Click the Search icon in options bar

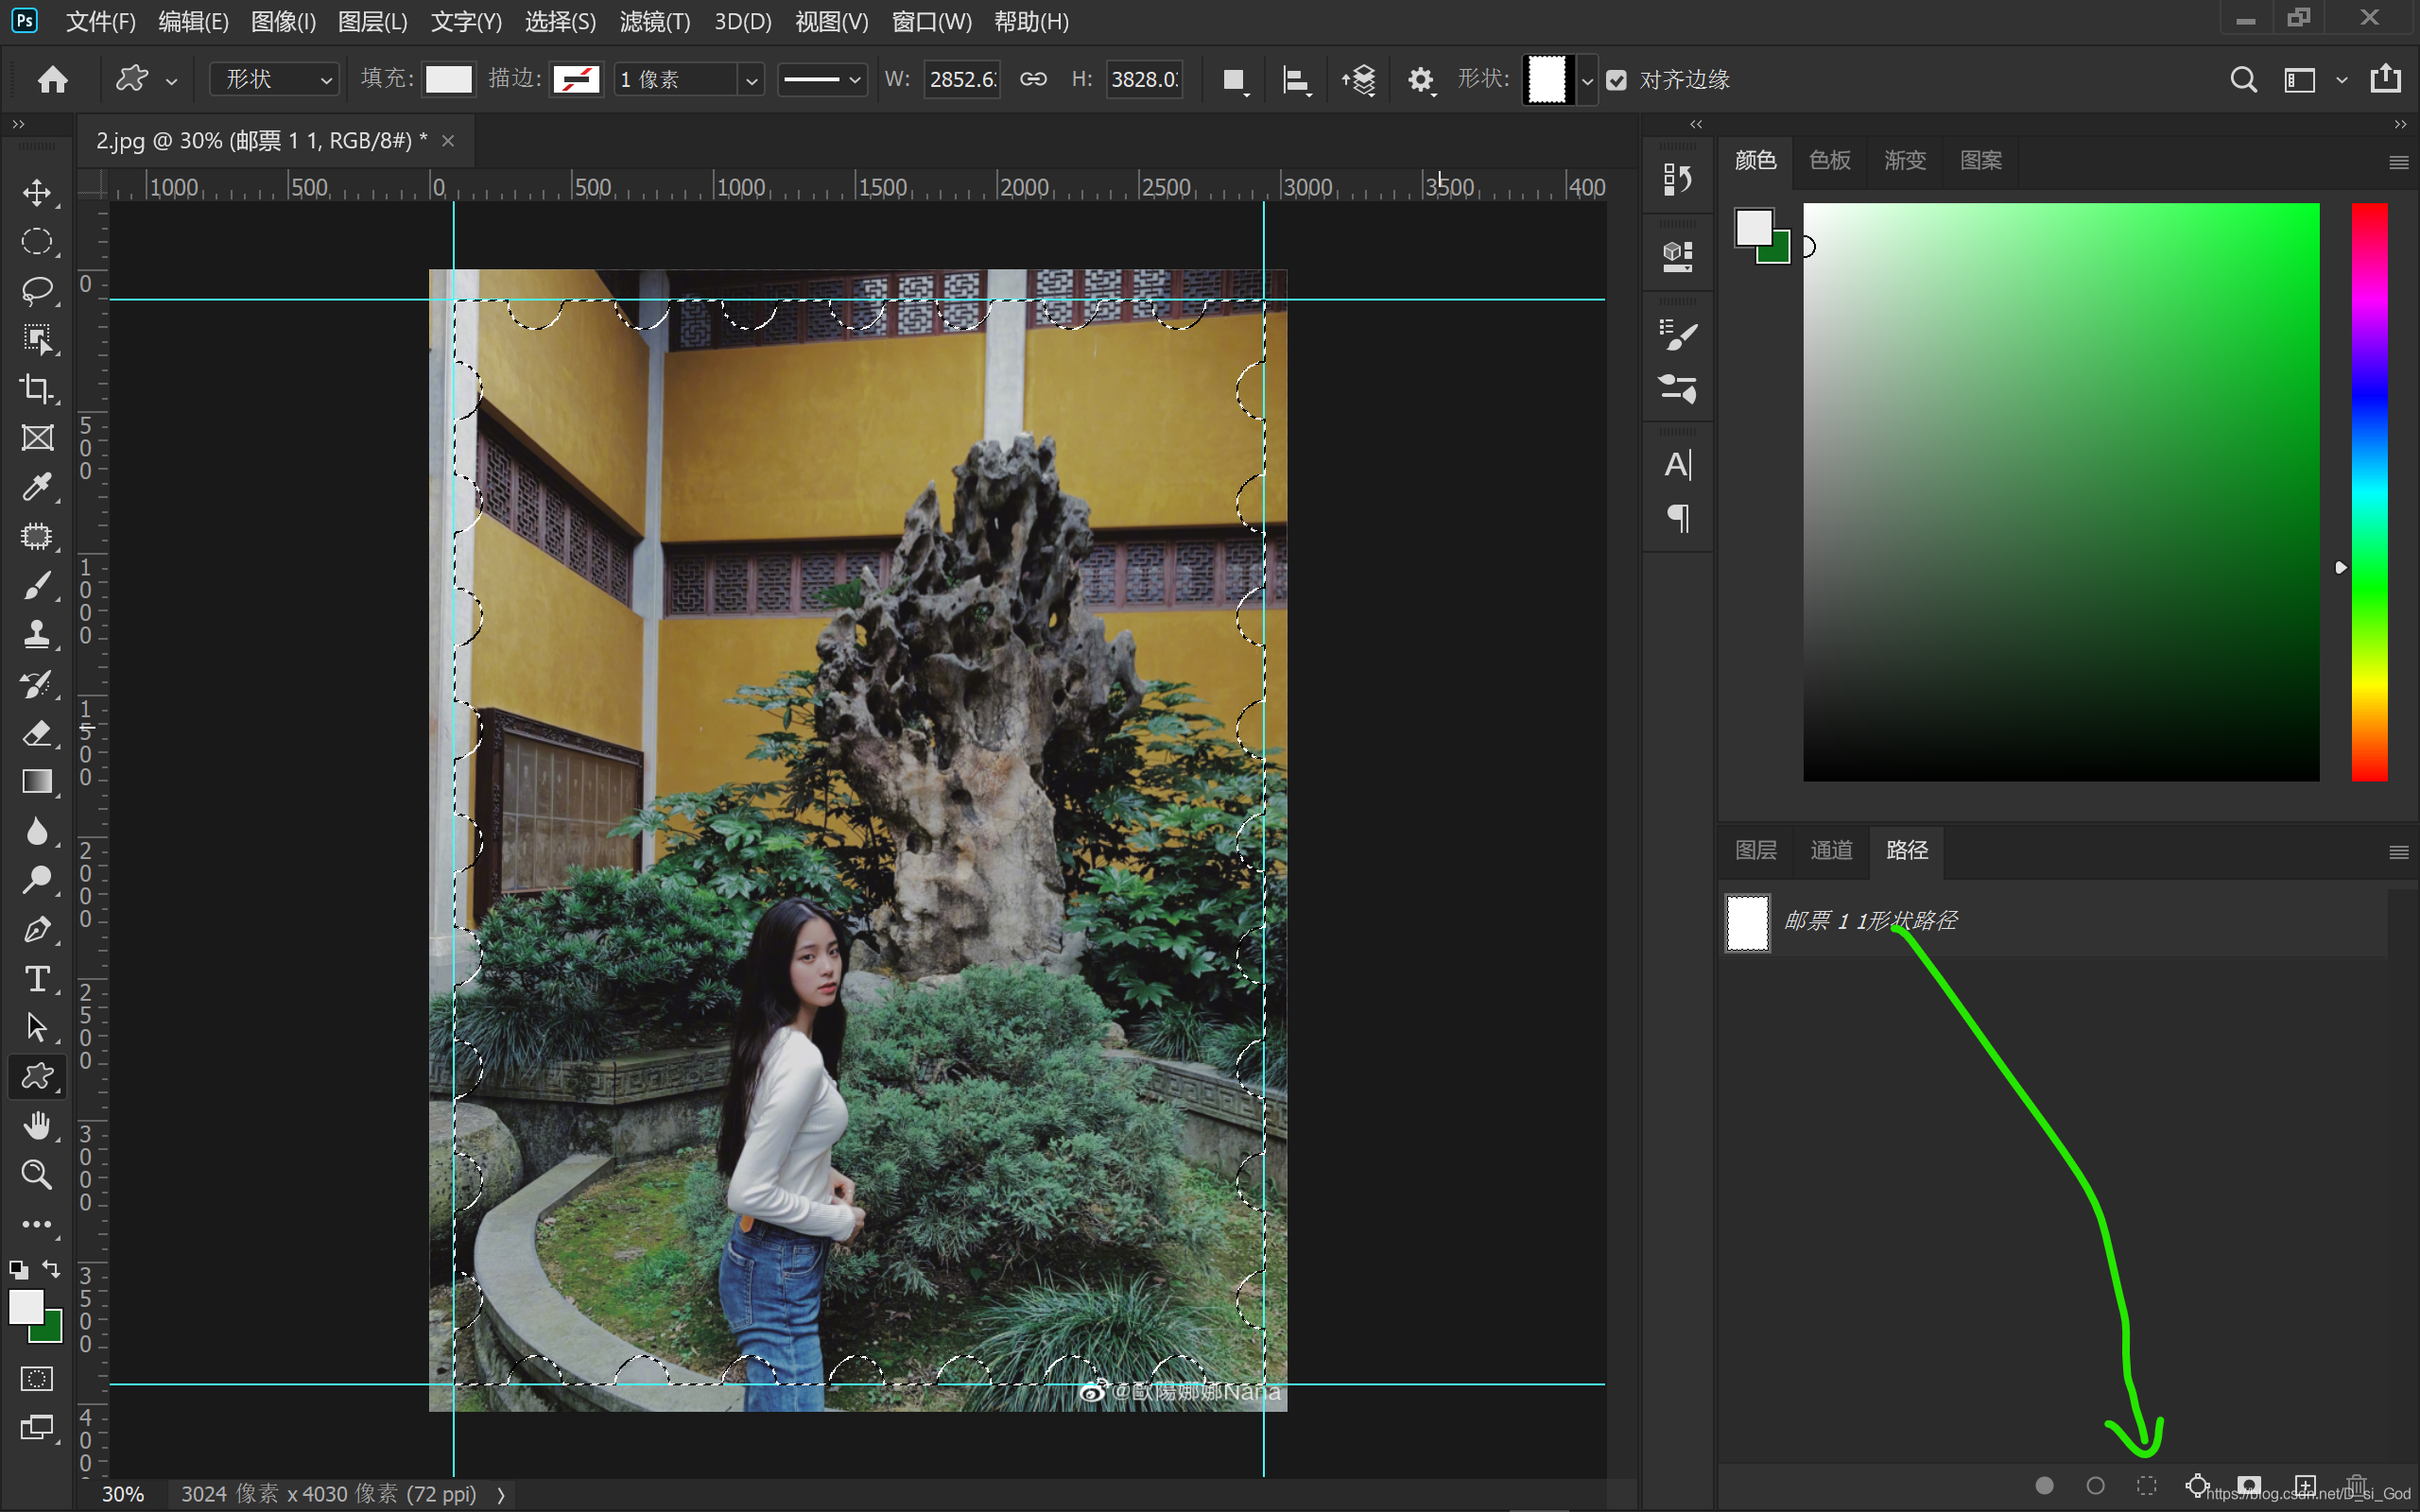(x=2243, y=79)
